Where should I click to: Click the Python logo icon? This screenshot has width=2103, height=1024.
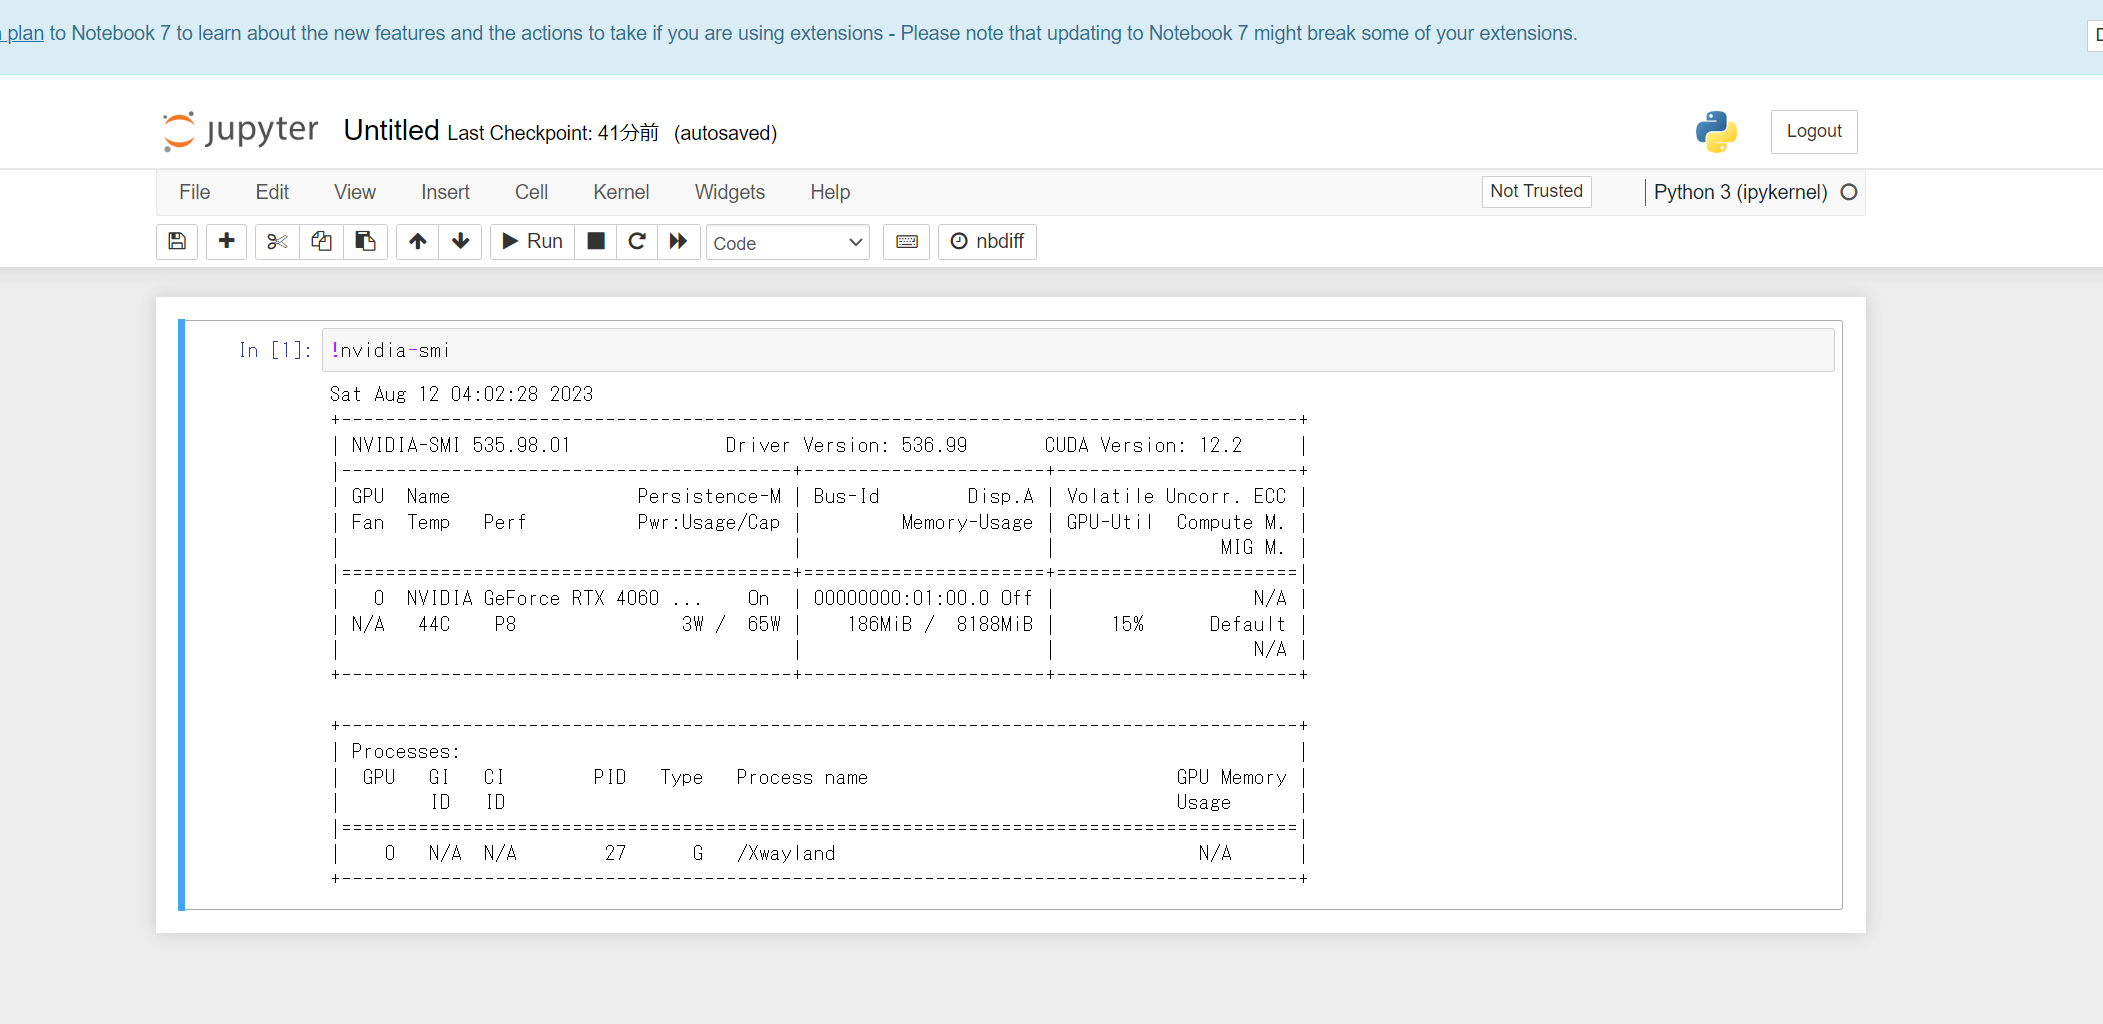click(1716, 132)
